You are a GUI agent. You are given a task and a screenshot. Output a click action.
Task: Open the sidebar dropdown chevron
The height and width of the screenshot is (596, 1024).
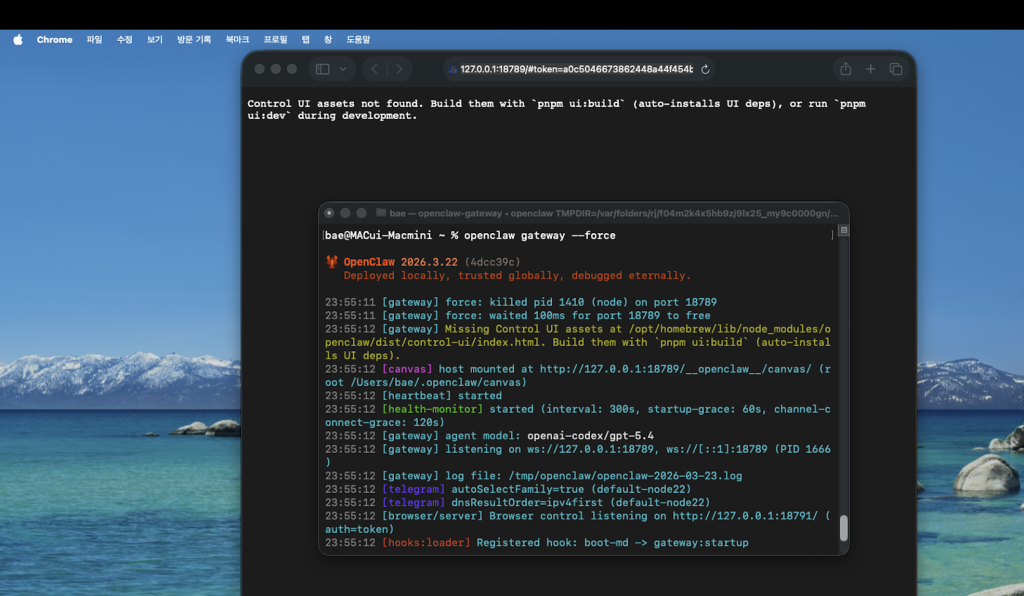344,69
